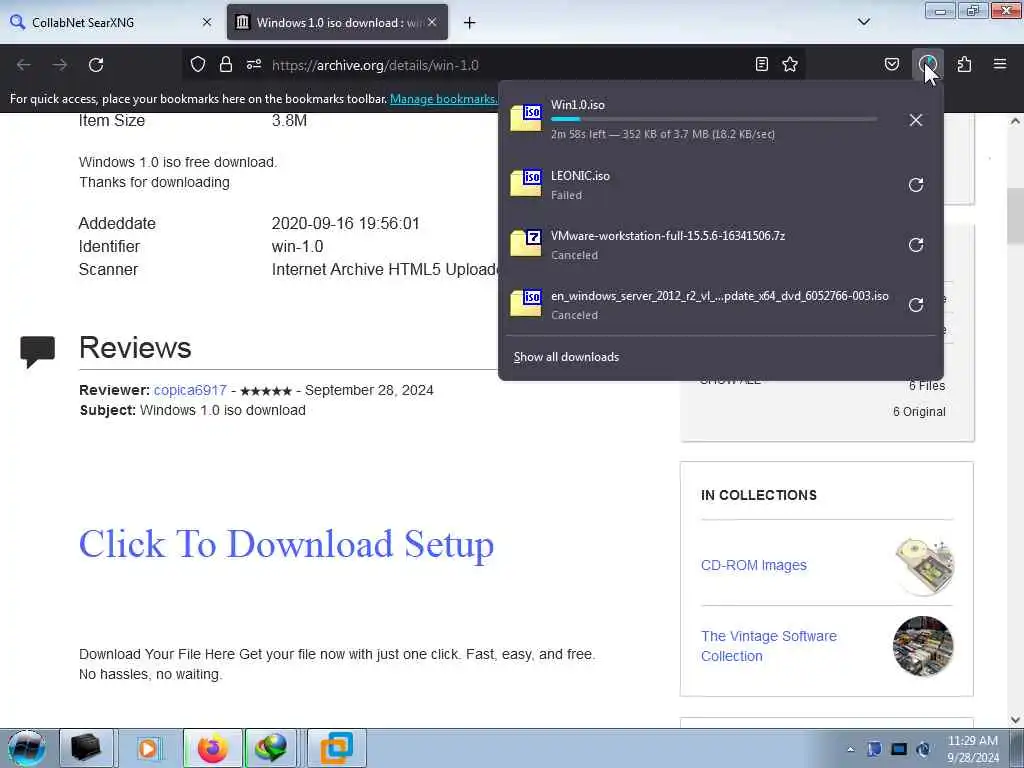Open the list all tabs dropdown
Image resolution: width=1024 pixels, height=768 pixels.
863,22
